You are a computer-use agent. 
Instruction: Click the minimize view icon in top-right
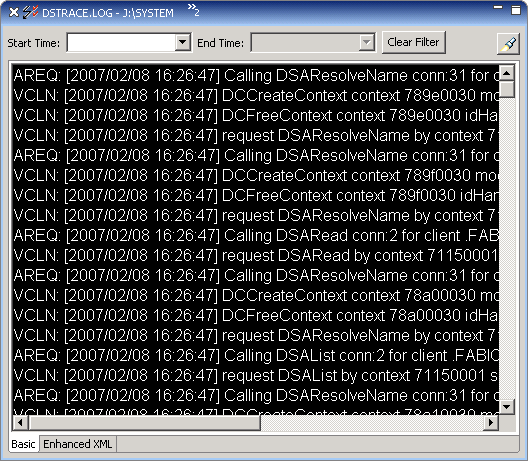pos(498,7)
